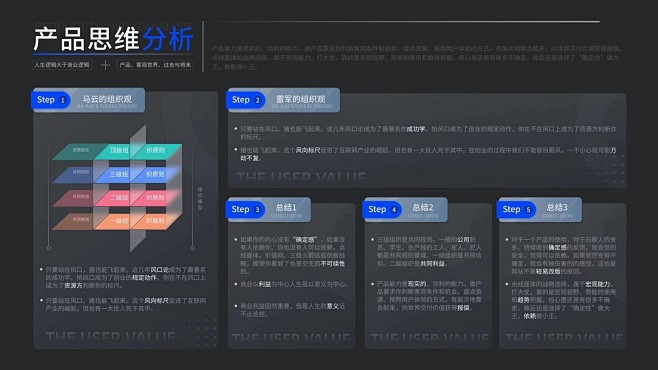Image resolution: width=658 pixels, height=370 pixels.
Task: Click the orange 一级组 block in diagram
Action: [x=118, y=221]
